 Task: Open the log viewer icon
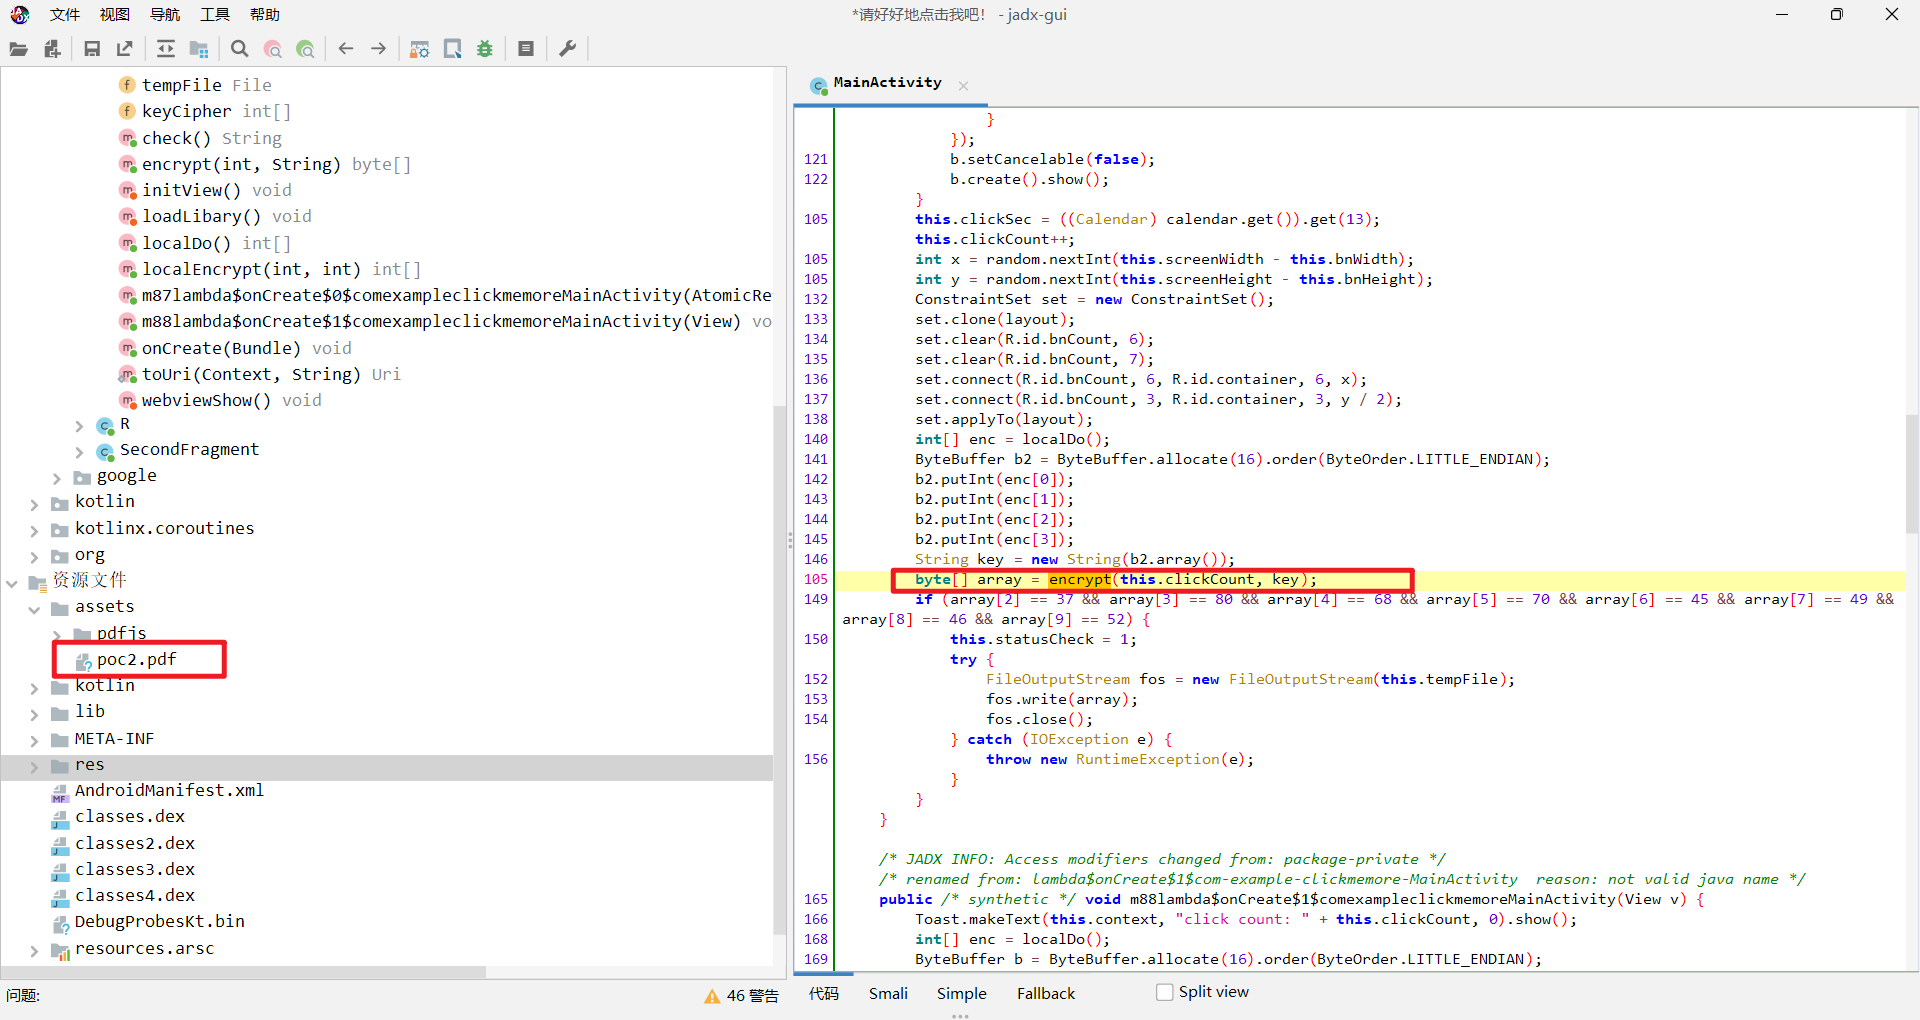coord(526,49)
